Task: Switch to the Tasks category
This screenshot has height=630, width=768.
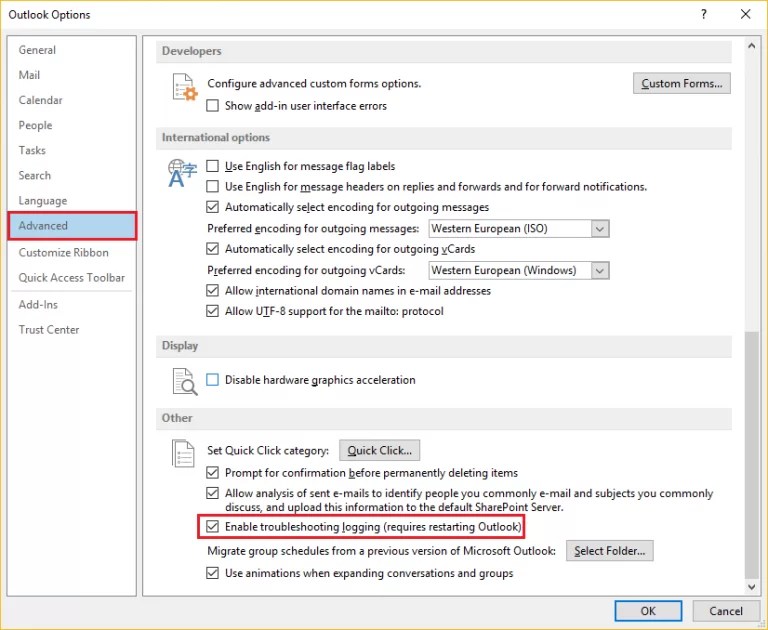Action: click(x=72, y=150)
